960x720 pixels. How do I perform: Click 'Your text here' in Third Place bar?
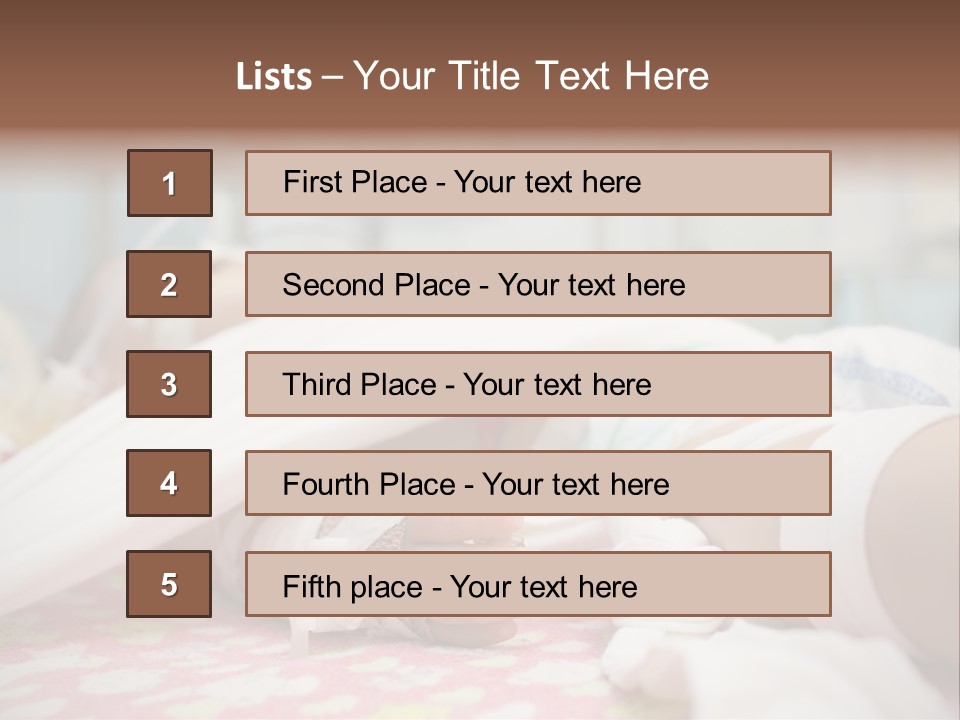click(x=557, y=384)
